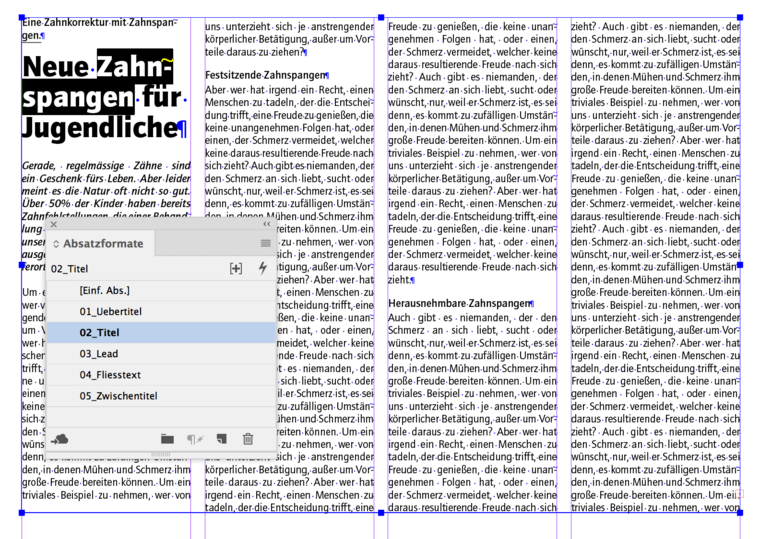Click the heading 'Festsitzende Zahnspangen'
The image size is (760, 539).
tap(266, 75)
